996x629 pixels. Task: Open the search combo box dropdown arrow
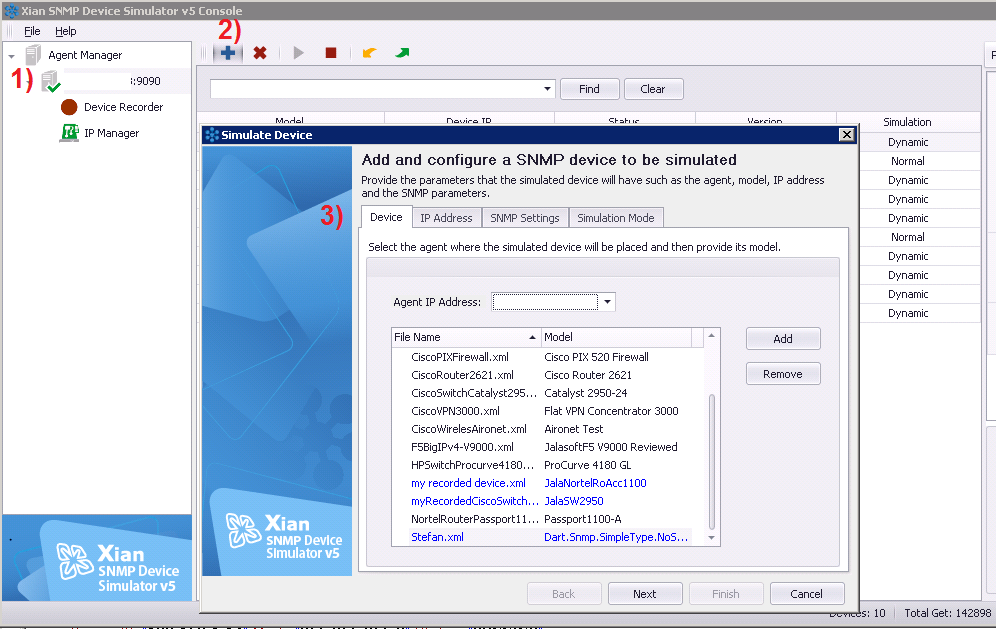coord(548,89)
